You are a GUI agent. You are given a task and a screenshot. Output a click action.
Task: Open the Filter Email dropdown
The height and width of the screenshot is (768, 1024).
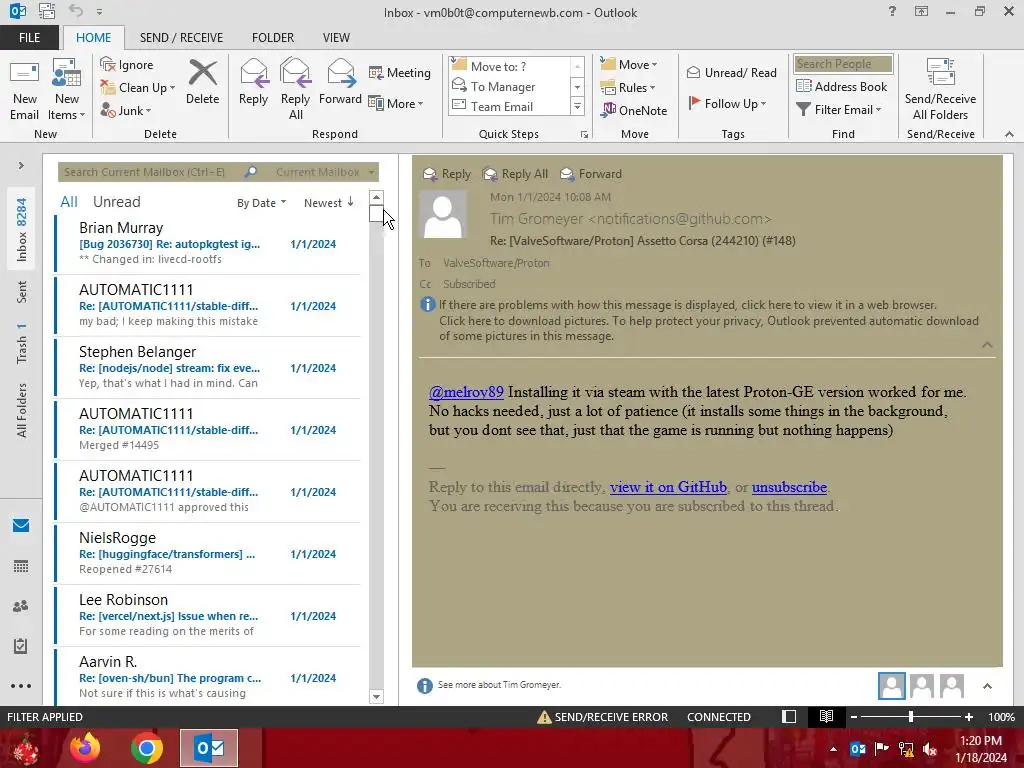pyautogui.click(x=839, y=110)
